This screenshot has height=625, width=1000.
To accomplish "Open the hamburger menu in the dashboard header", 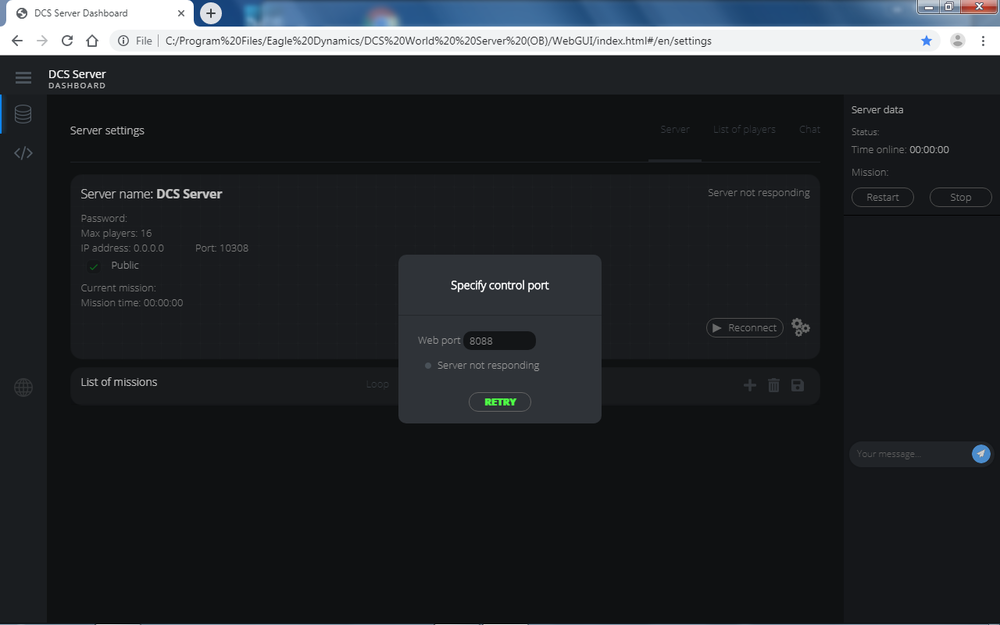I will pyautogui.click(x=24, y=78).
